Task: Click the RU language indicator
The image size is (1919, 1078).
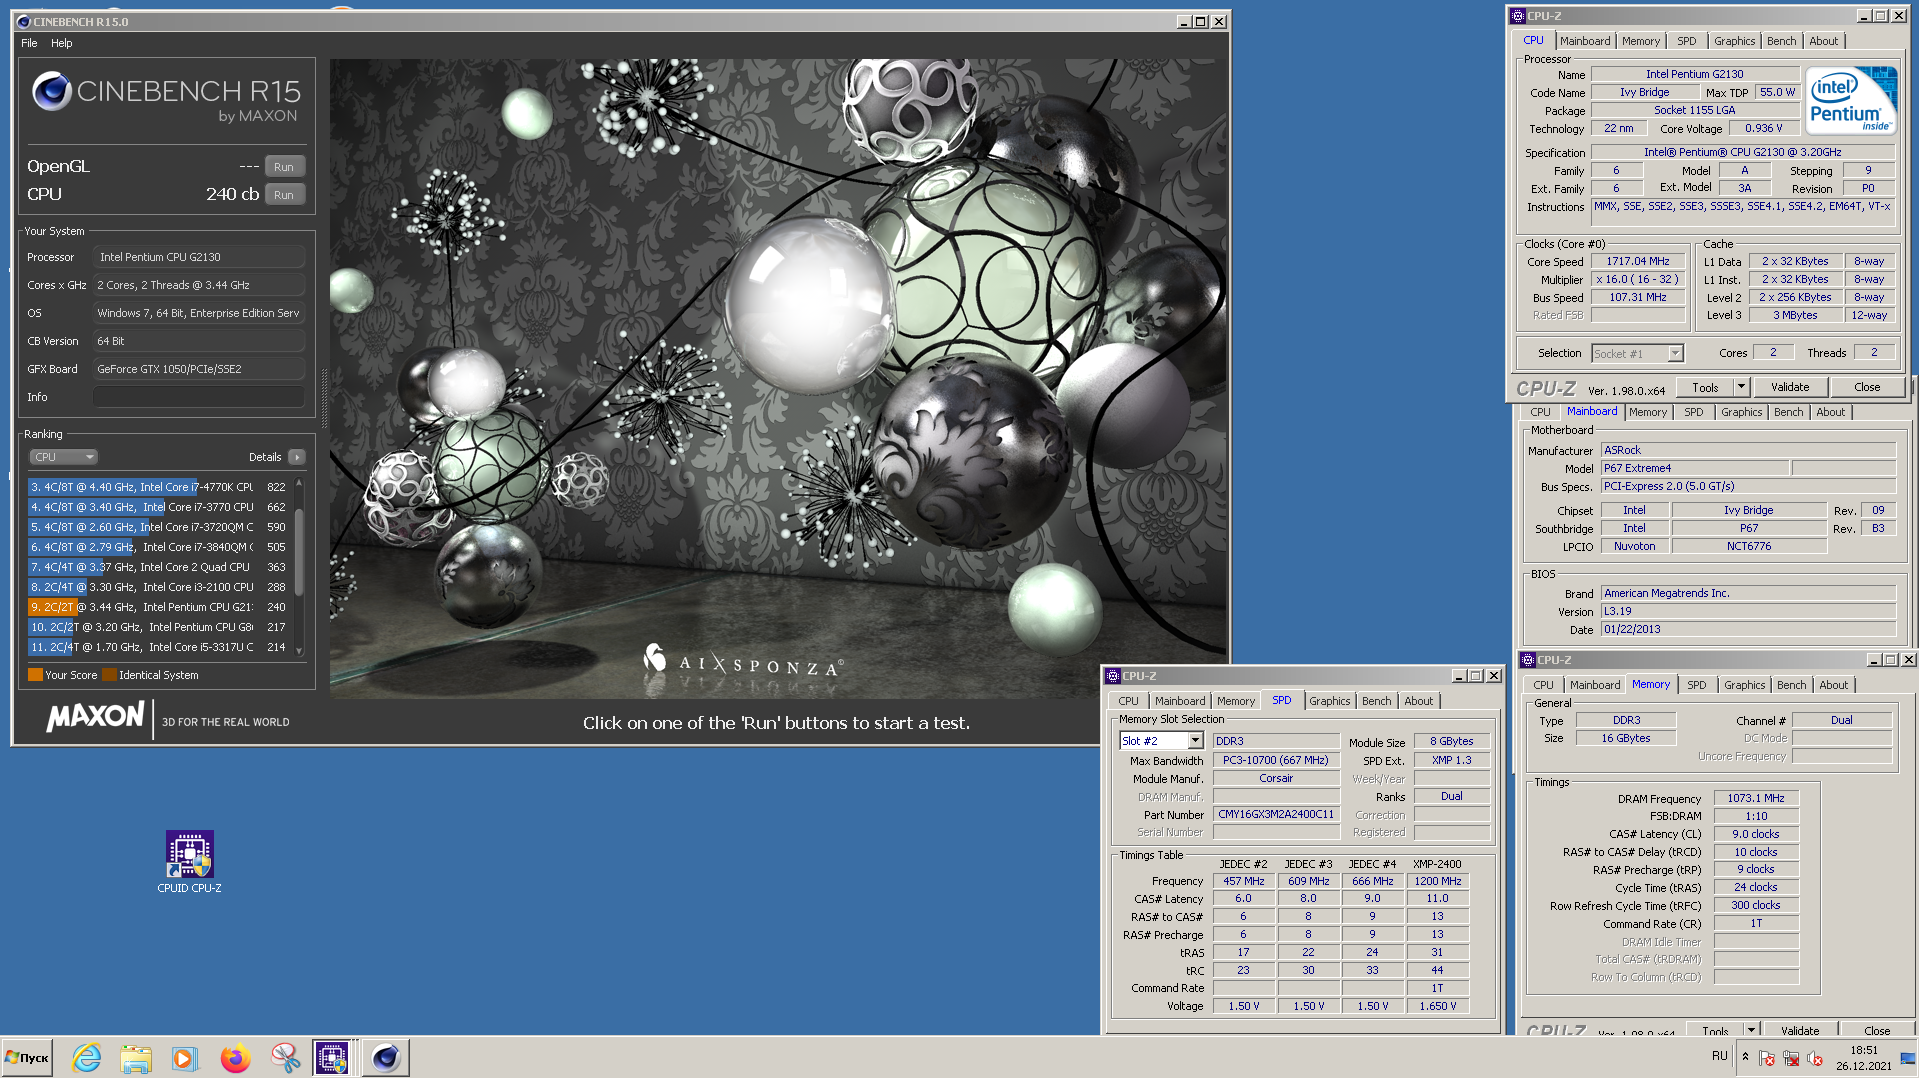Action: tap(1719, 1056)
